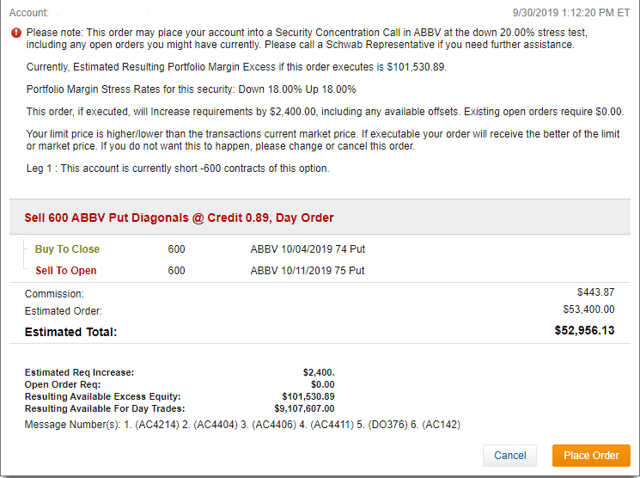
Task: Select the ABBV 10/04/2019 74 Put text
Action: tap(307, 249)
